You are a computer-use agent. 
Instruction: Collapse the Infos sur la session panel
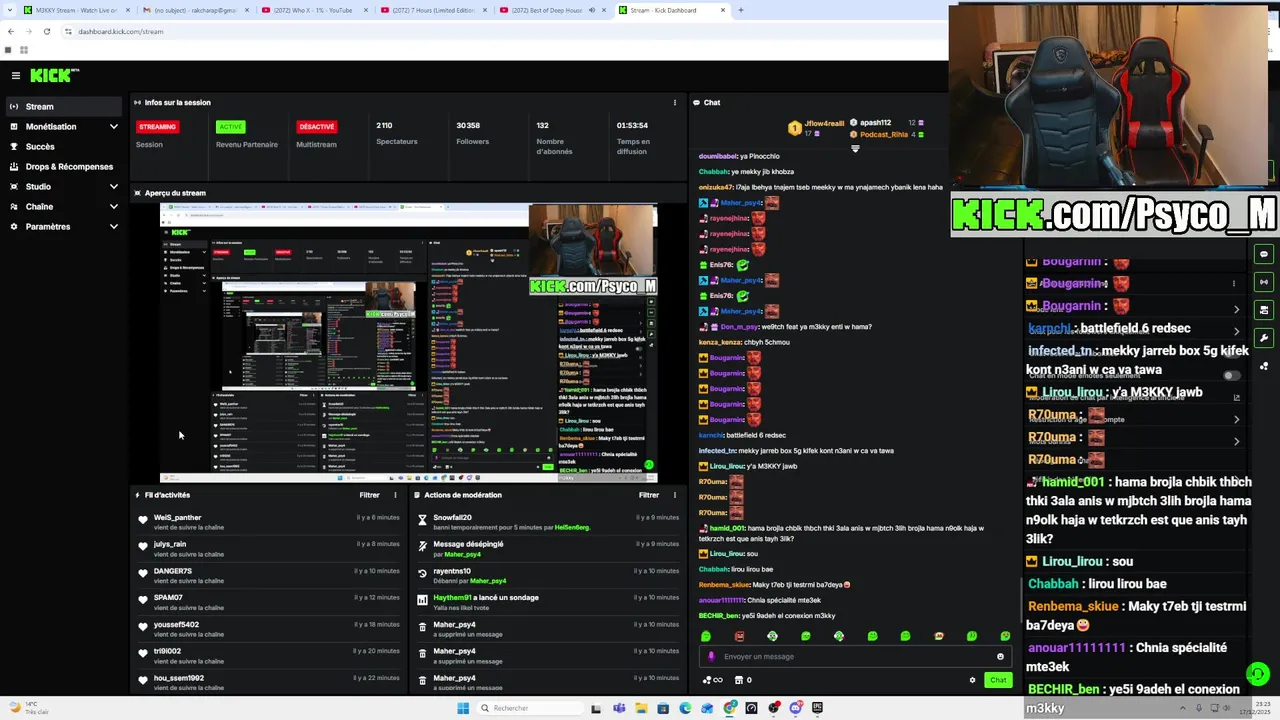[x=138, y=103]
